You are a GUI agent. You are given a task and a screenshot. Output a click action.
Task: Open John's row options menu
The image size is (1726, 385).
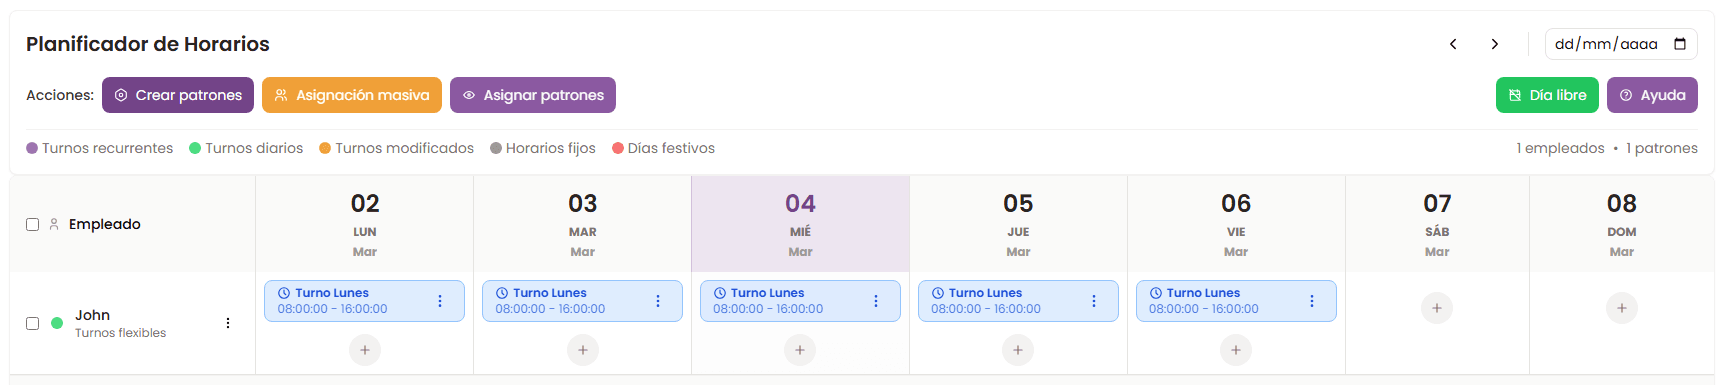228,323
